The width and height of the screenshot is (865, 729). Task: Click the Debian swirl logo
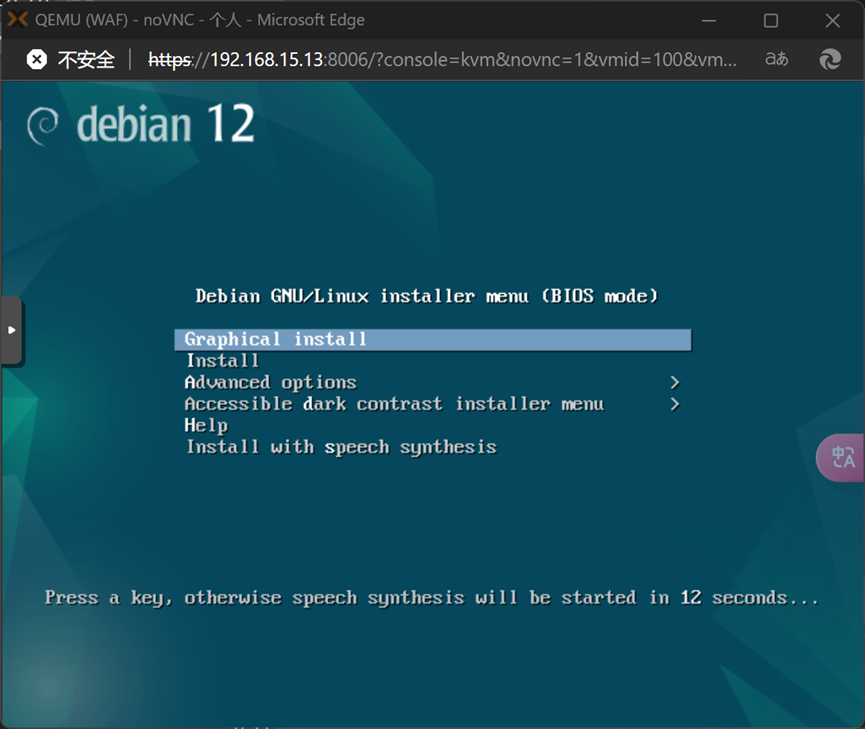point(42,126)
